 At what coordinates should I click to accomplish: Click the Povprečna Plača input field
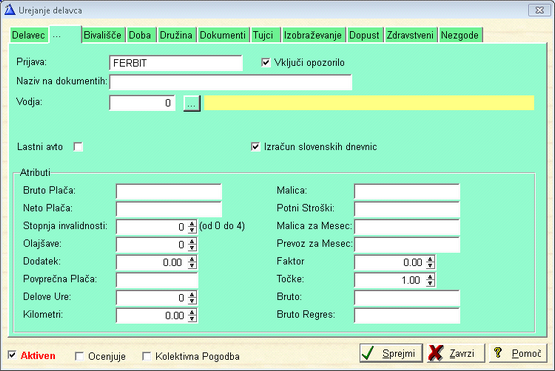pyautogui.click(x=157, y=280)
